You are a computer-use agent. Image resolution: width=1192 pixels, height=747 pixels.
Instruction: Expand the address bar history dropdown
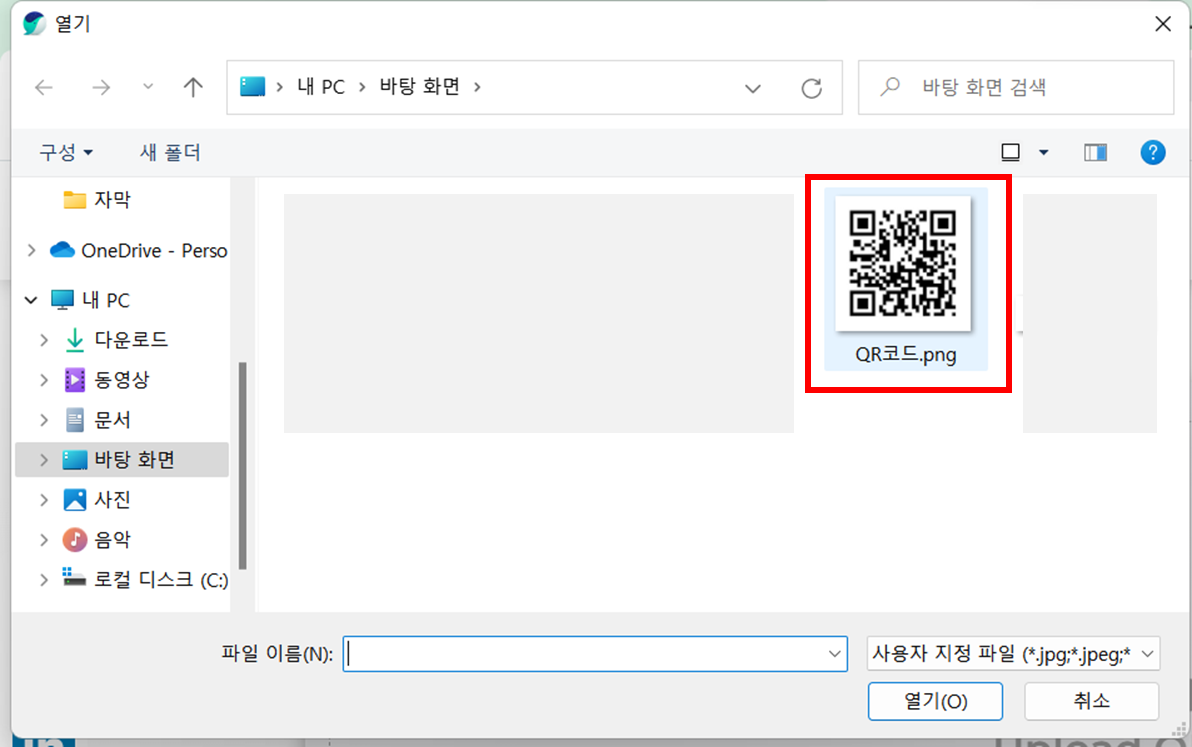pos(753,88)
